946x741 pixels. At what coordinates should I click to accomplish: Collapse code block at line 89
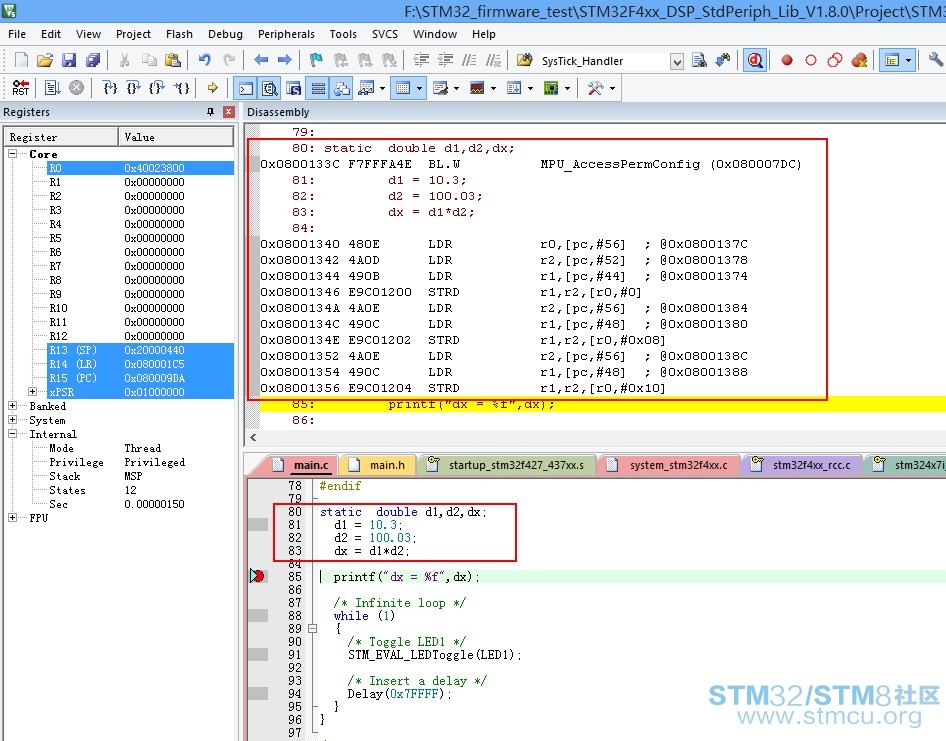tap(313, 629)
